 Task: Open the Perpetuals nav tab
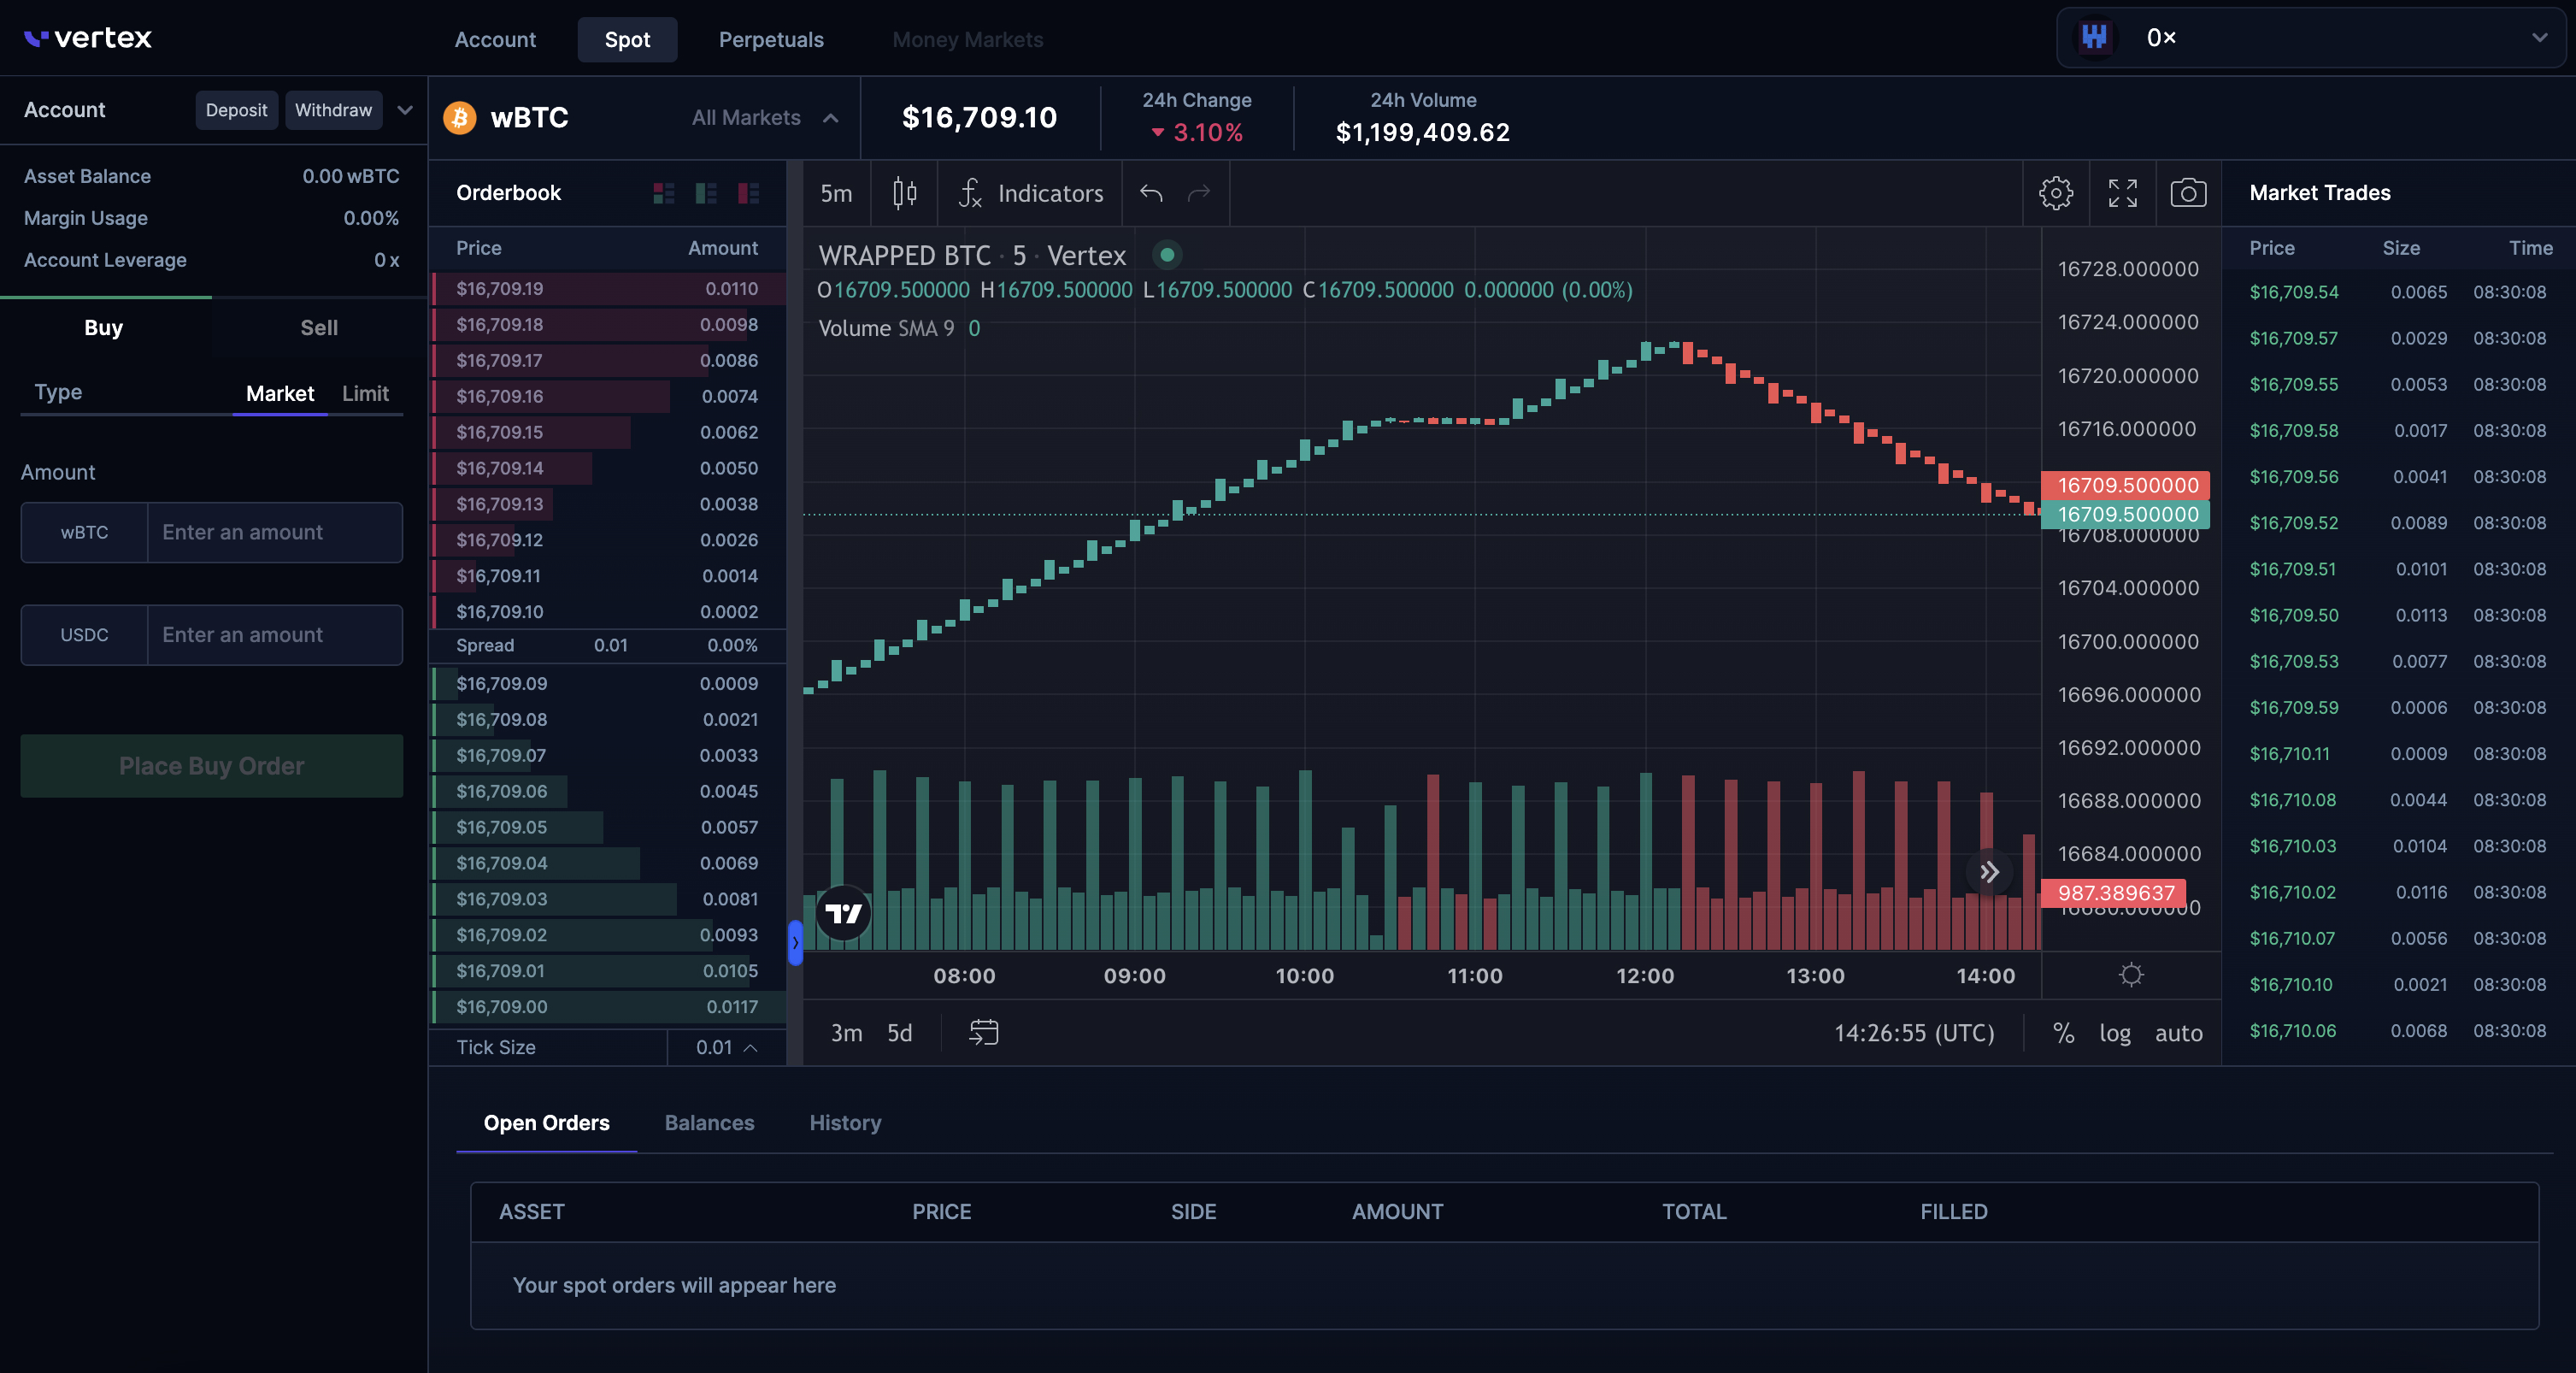click(x=771, y=40)
